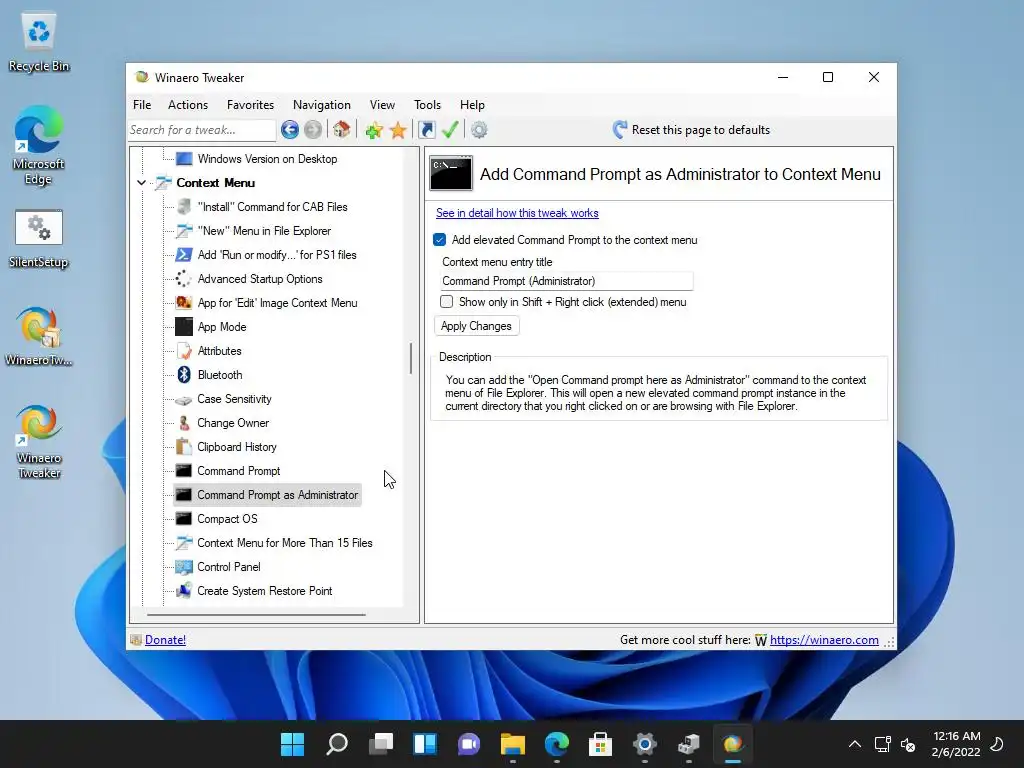
Task: Click the shortcut arrow toolbar icon
Action: (426, 130)
